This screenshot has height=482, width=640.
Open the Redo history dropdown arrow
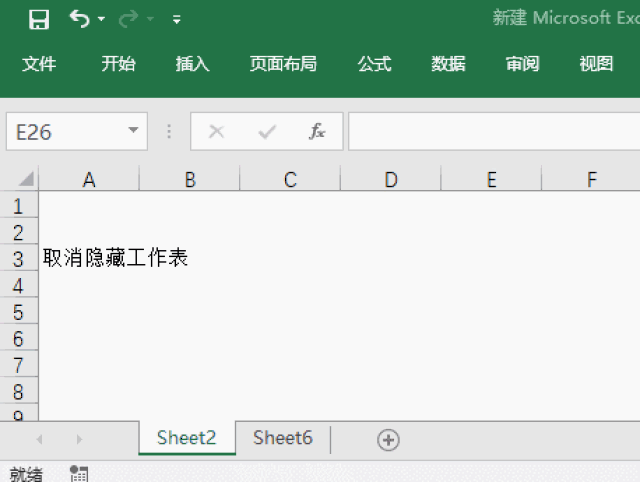[x=150, y=19]
